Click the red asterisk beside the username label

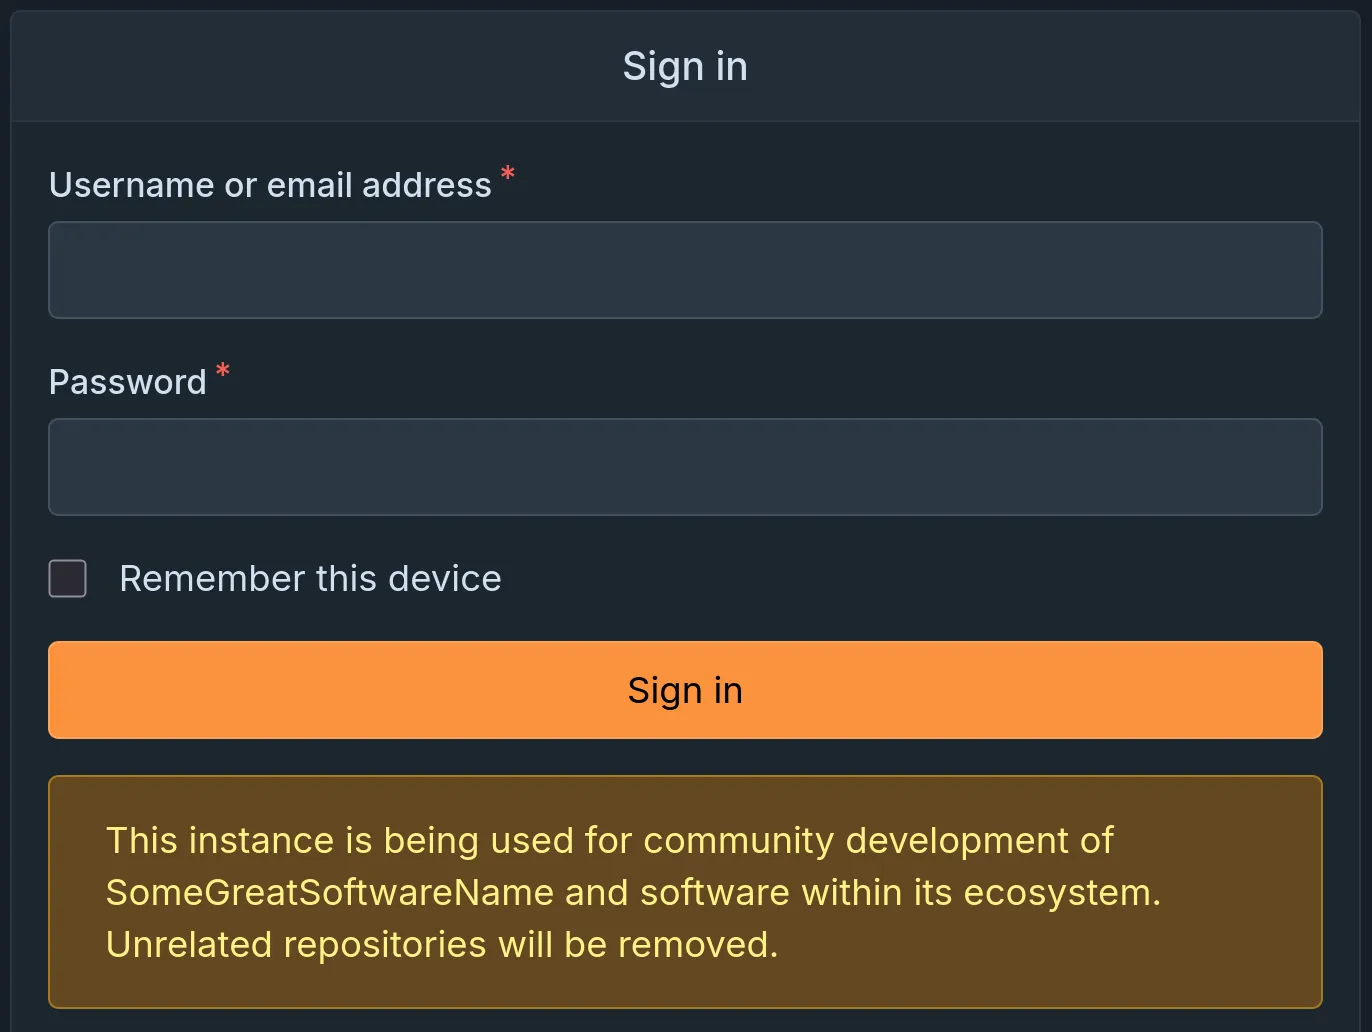point(507,174)
